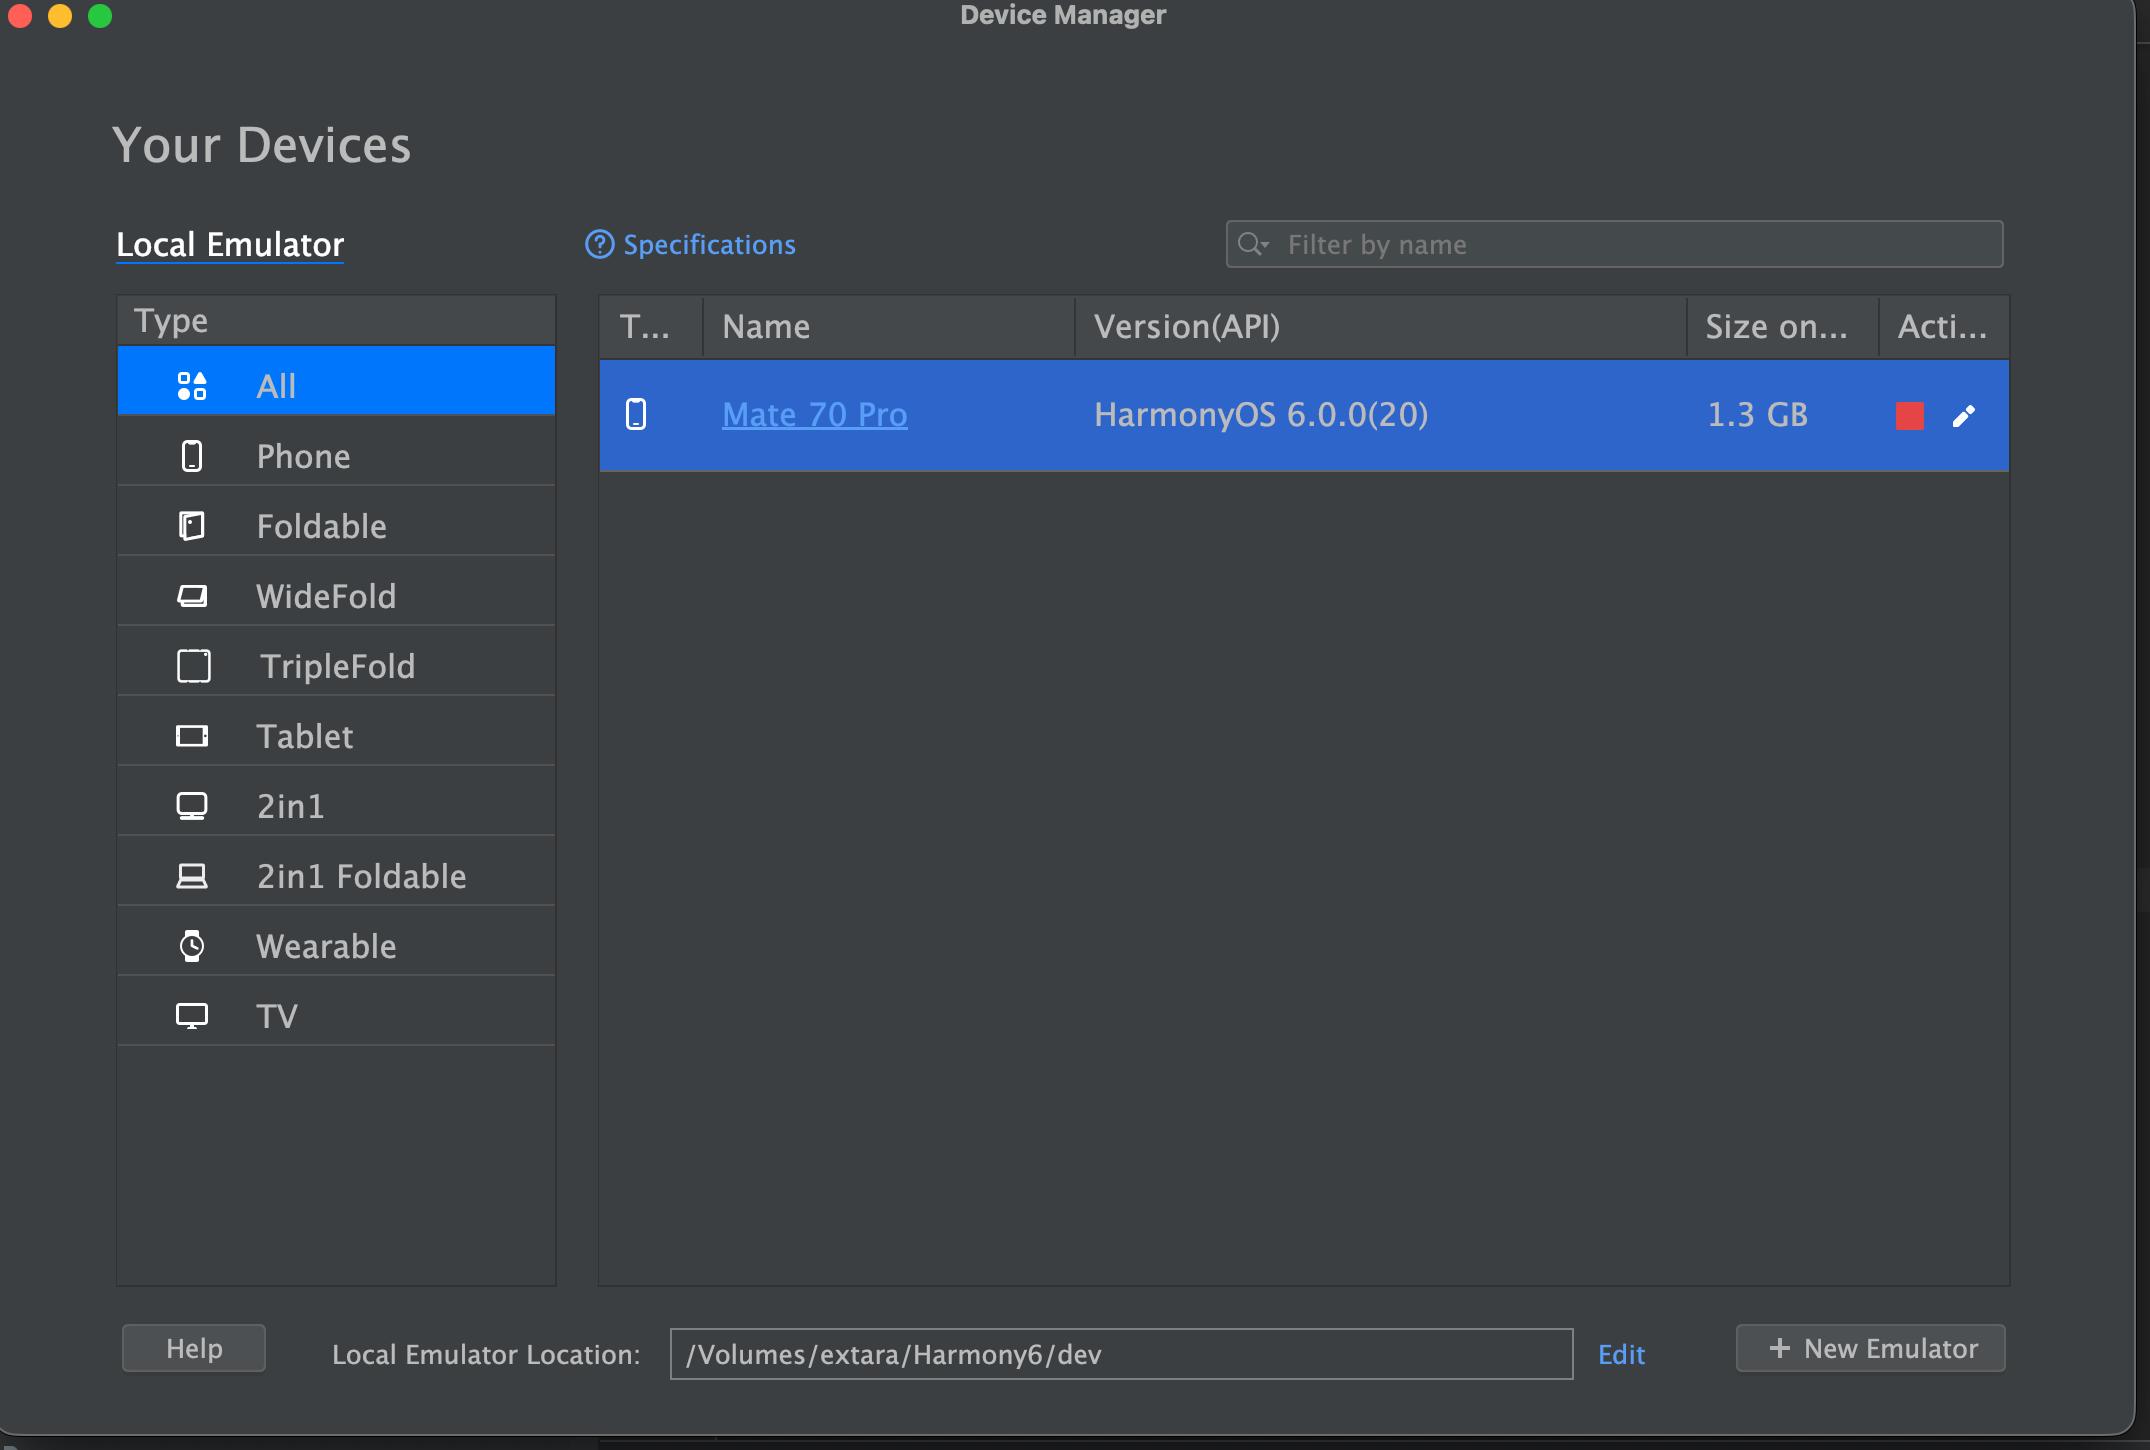Select the WideFold category
2150x1450 pixels.
(326, 596)
